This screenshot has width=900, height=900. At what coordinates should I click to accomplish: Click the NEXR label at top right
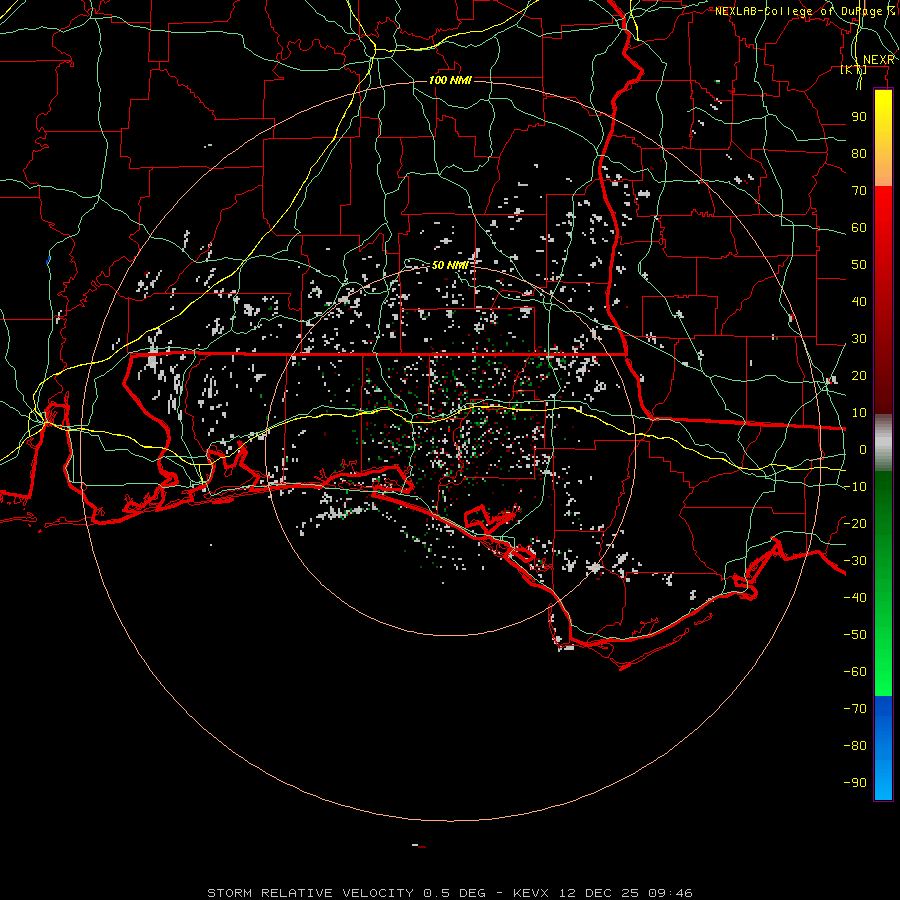coord(879,60)
